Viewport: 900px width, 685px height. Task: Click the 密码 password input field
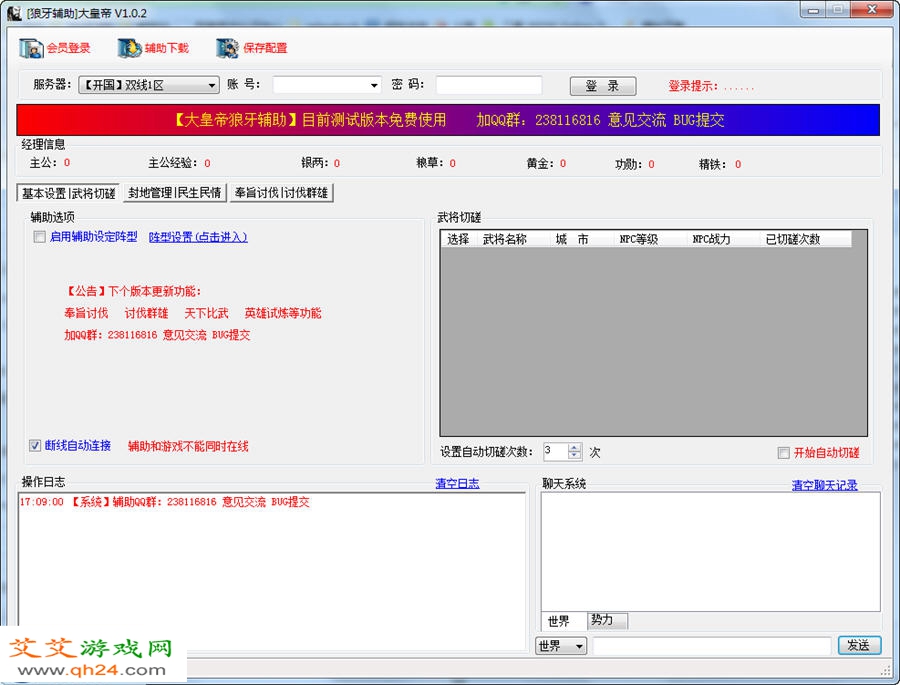click(x=488, y=86)
